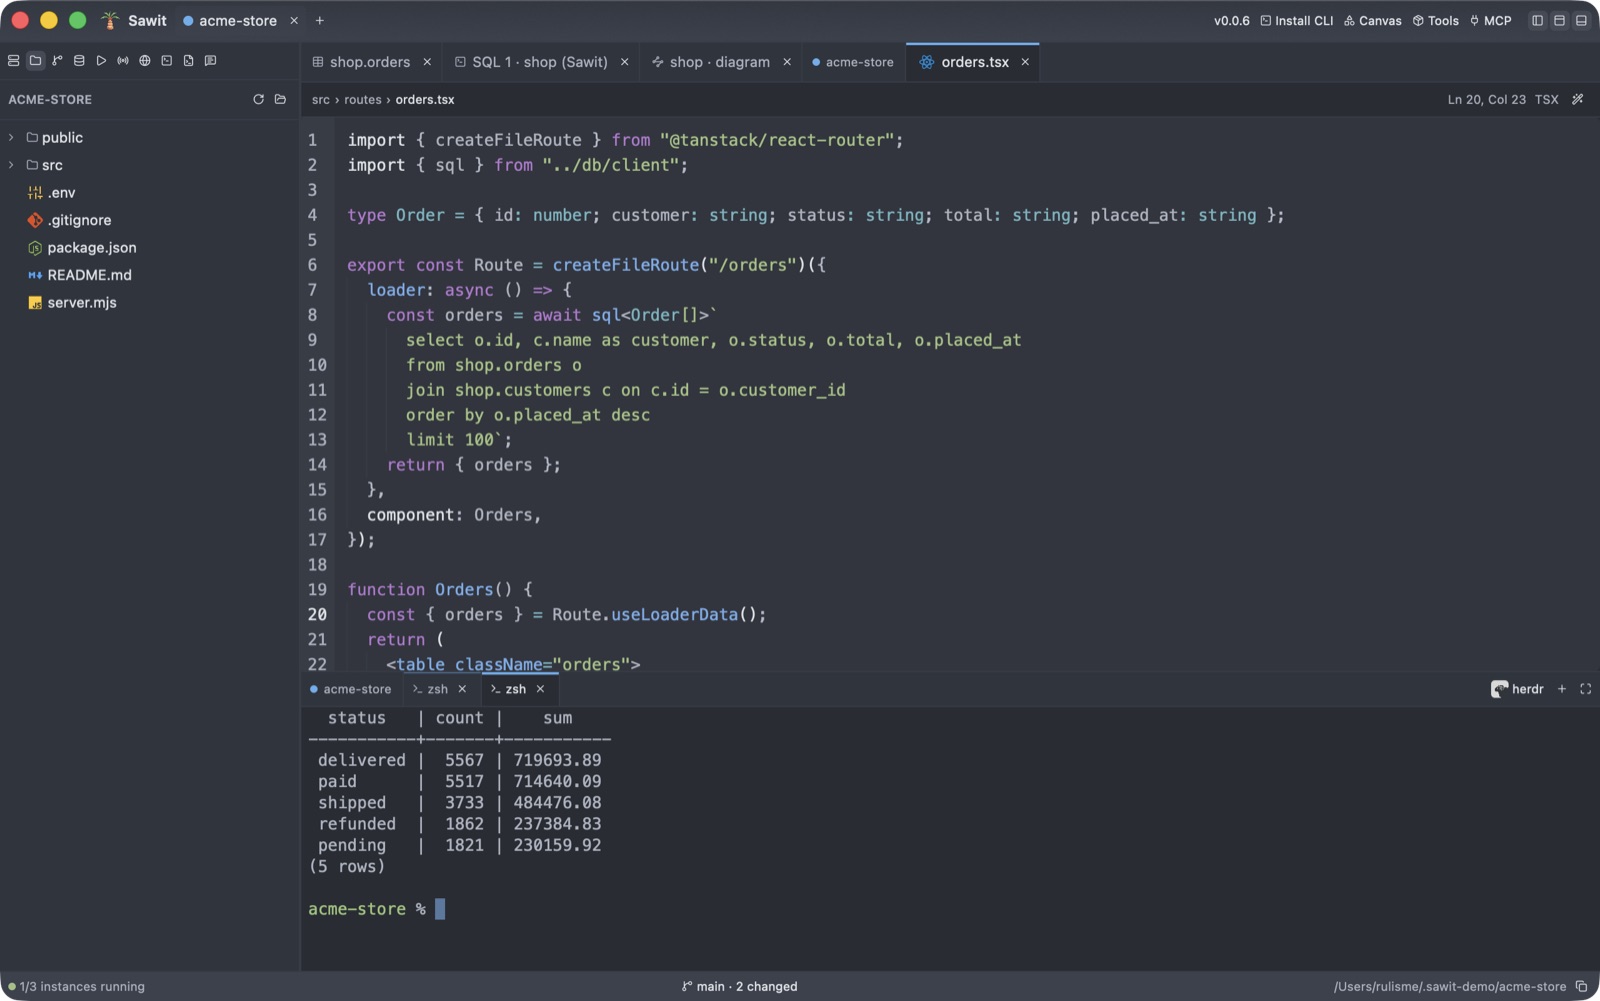This screenshot has height=1001, width=1600.
Task: Open the TSX language mode selector
Action: [x=1546, y=99]
